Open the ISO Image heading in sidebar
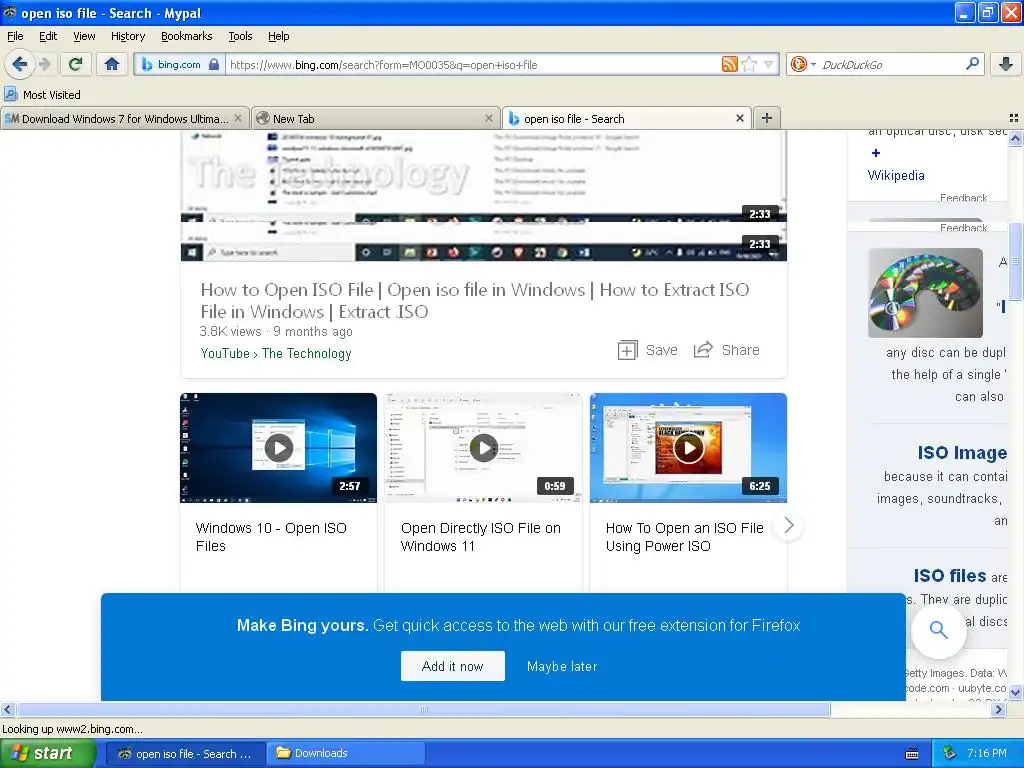1024x768 pixels. click(x=962, y=453)
